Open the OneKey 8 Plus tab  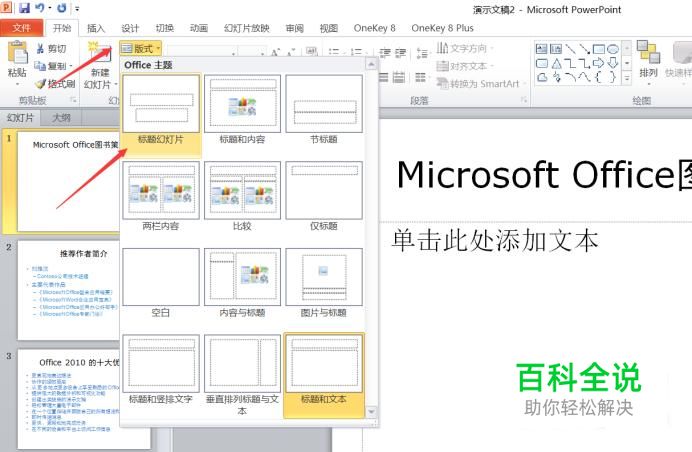point(442,28)
